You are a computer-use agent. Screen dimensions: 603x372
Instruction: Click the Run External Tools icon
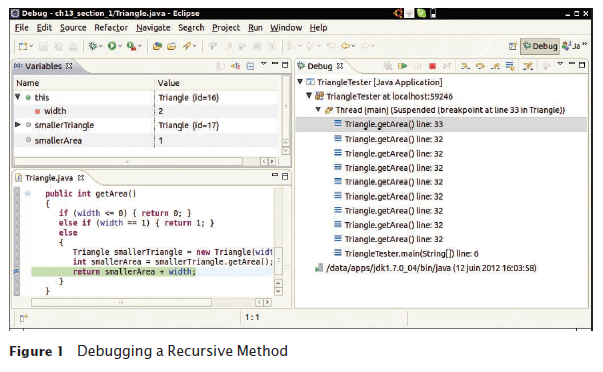[x=131, y=46]
